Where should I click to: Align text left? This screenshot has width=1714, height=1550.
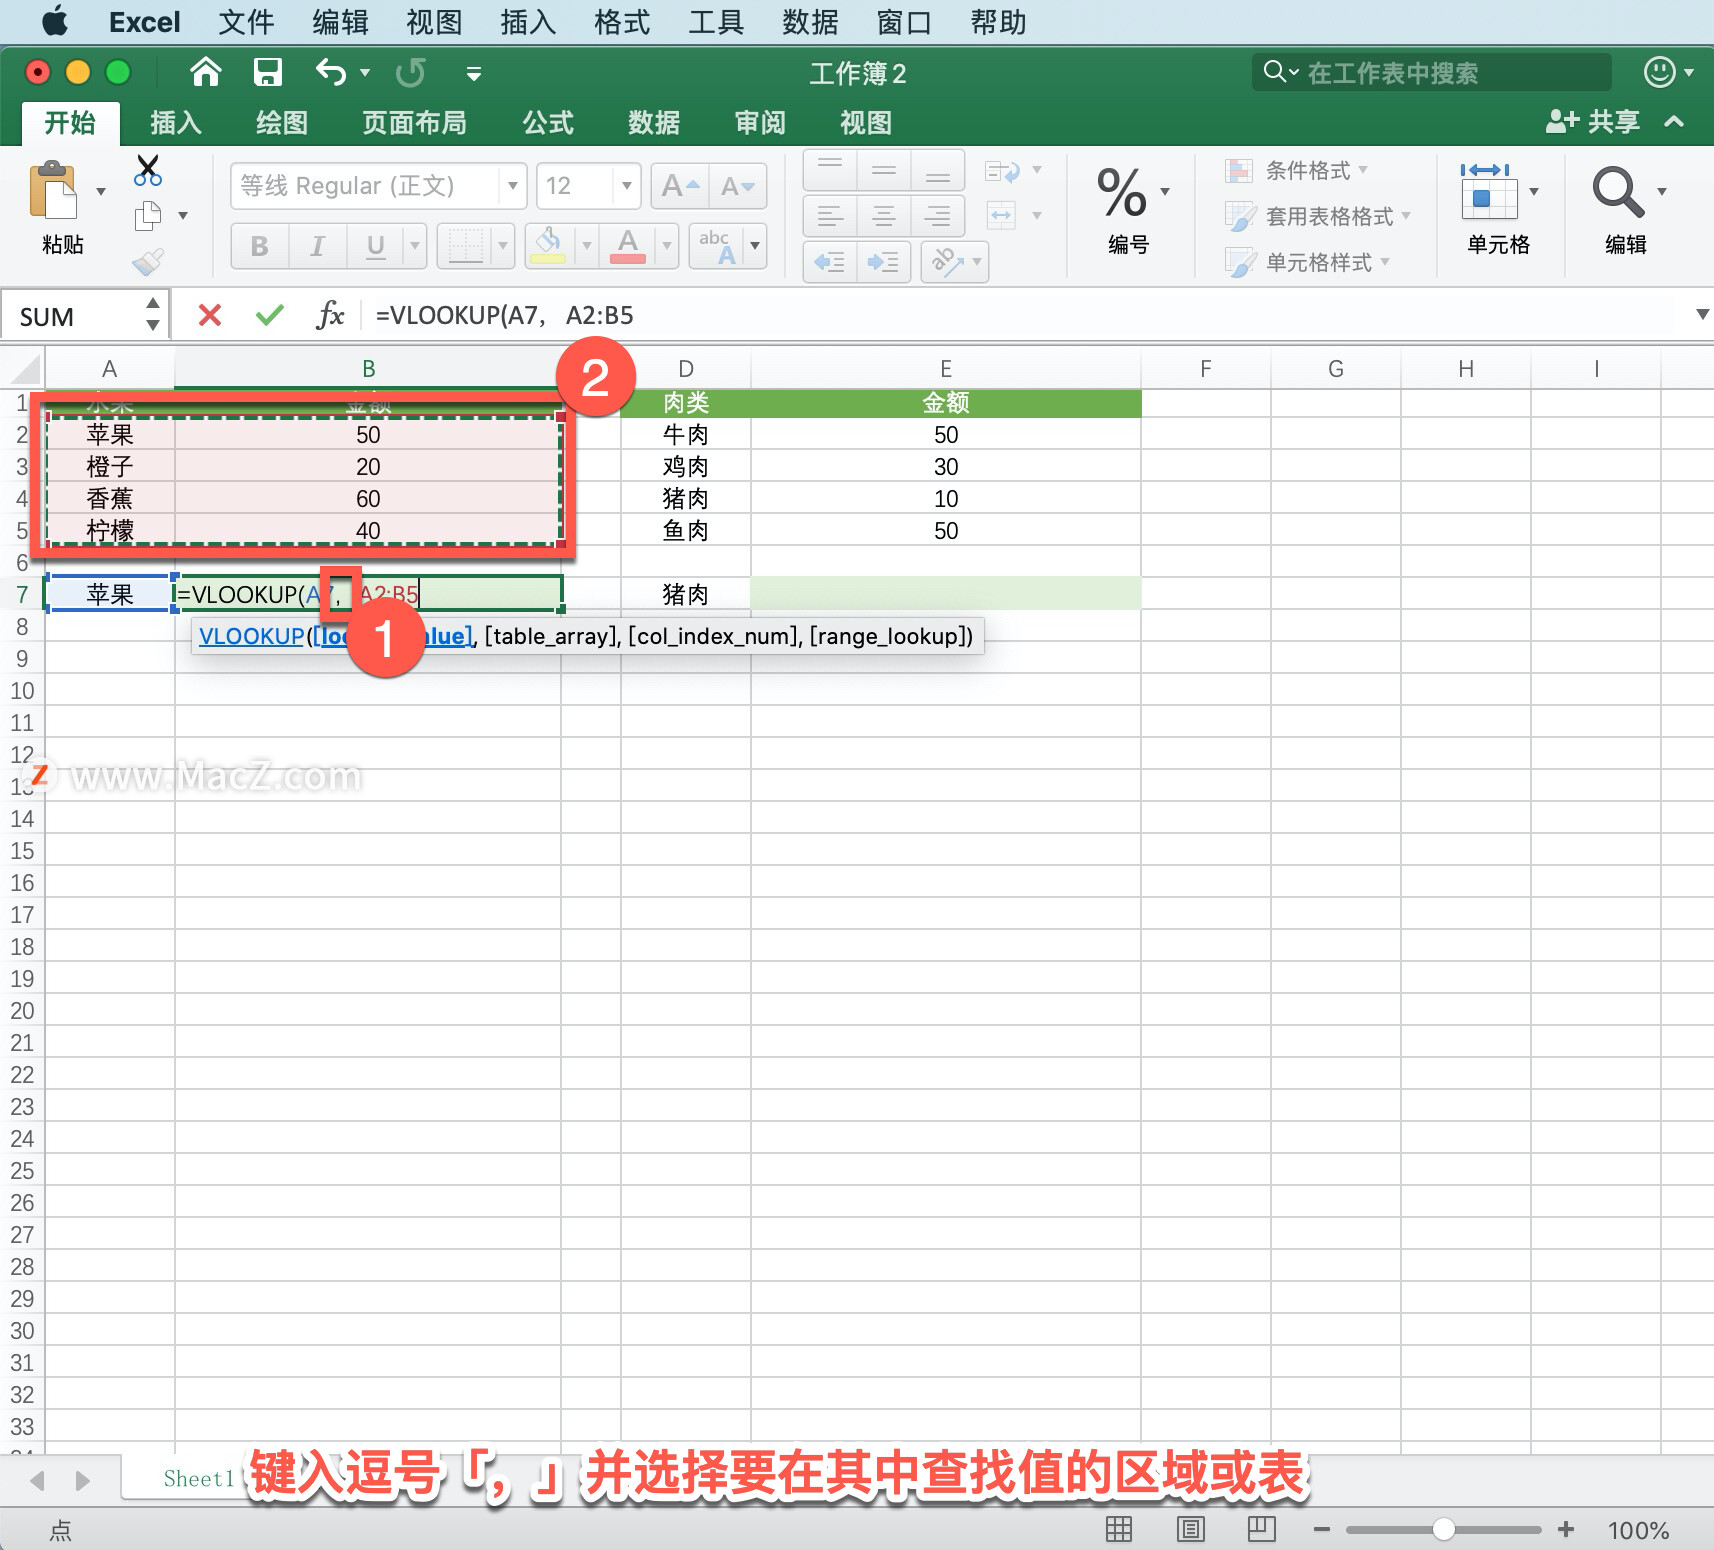[x=830, y=216]
